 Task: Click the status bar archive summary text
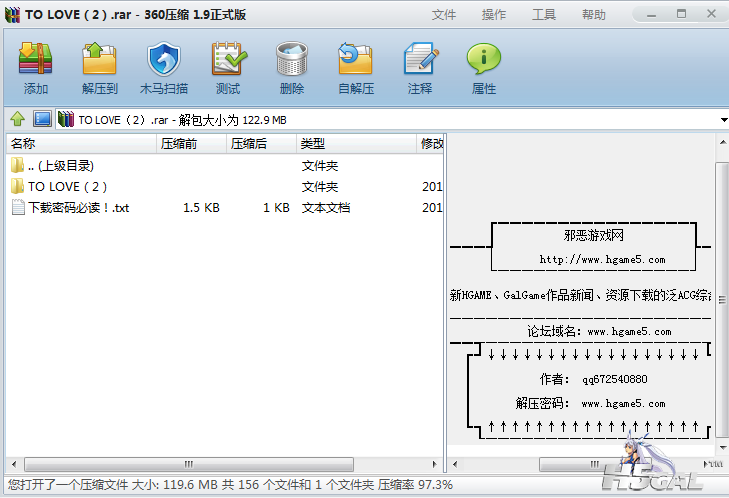click(x=230, y=485)
